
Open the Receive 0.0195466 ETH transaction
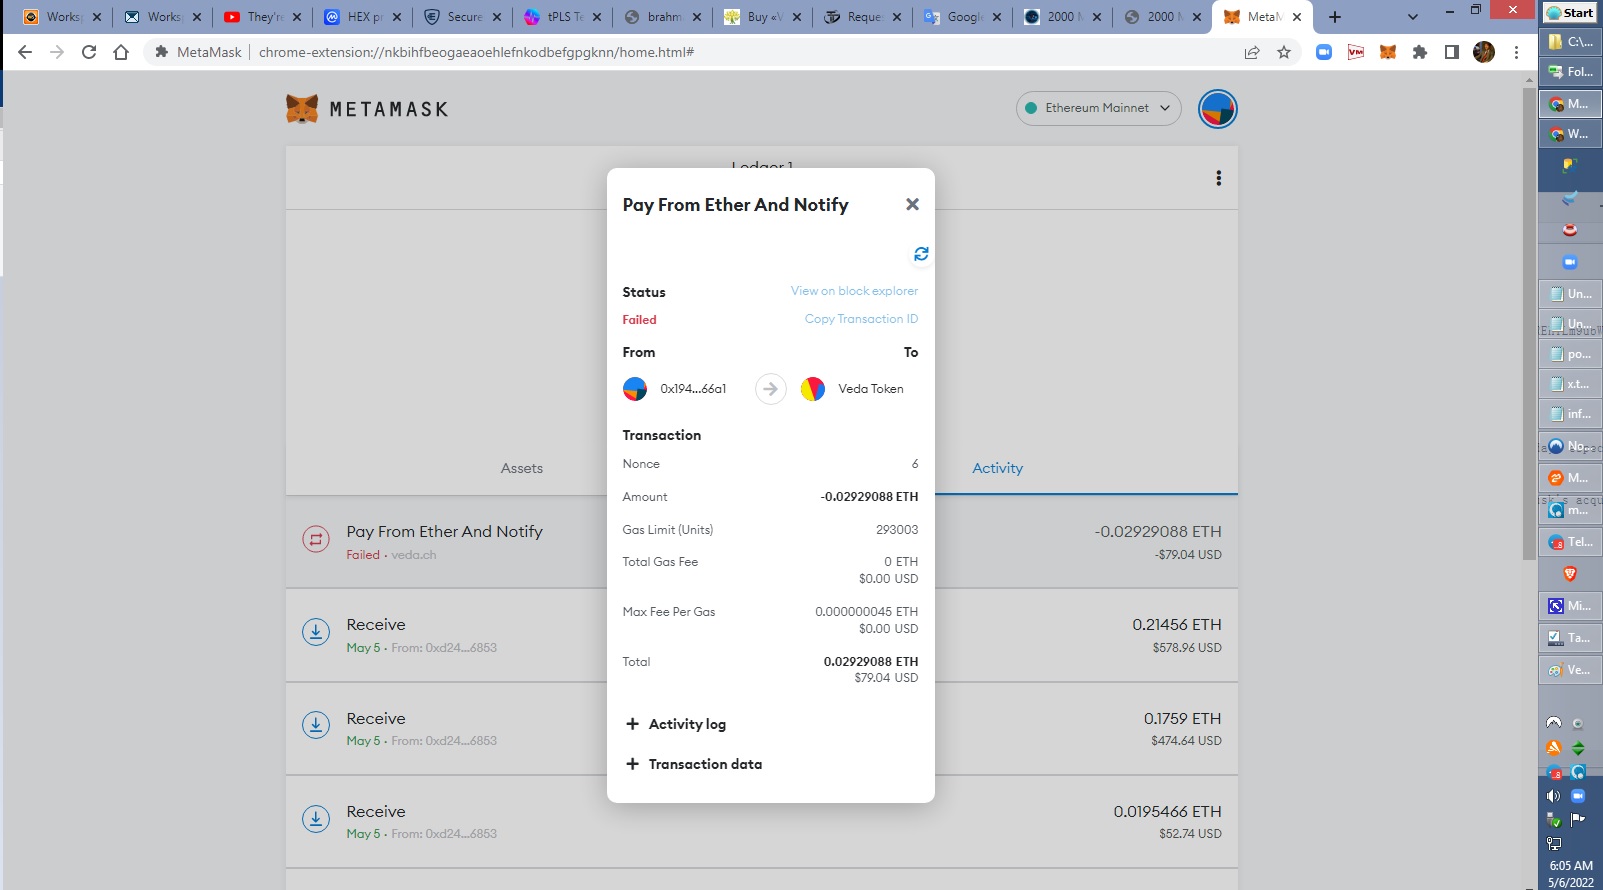pos(761,821)
